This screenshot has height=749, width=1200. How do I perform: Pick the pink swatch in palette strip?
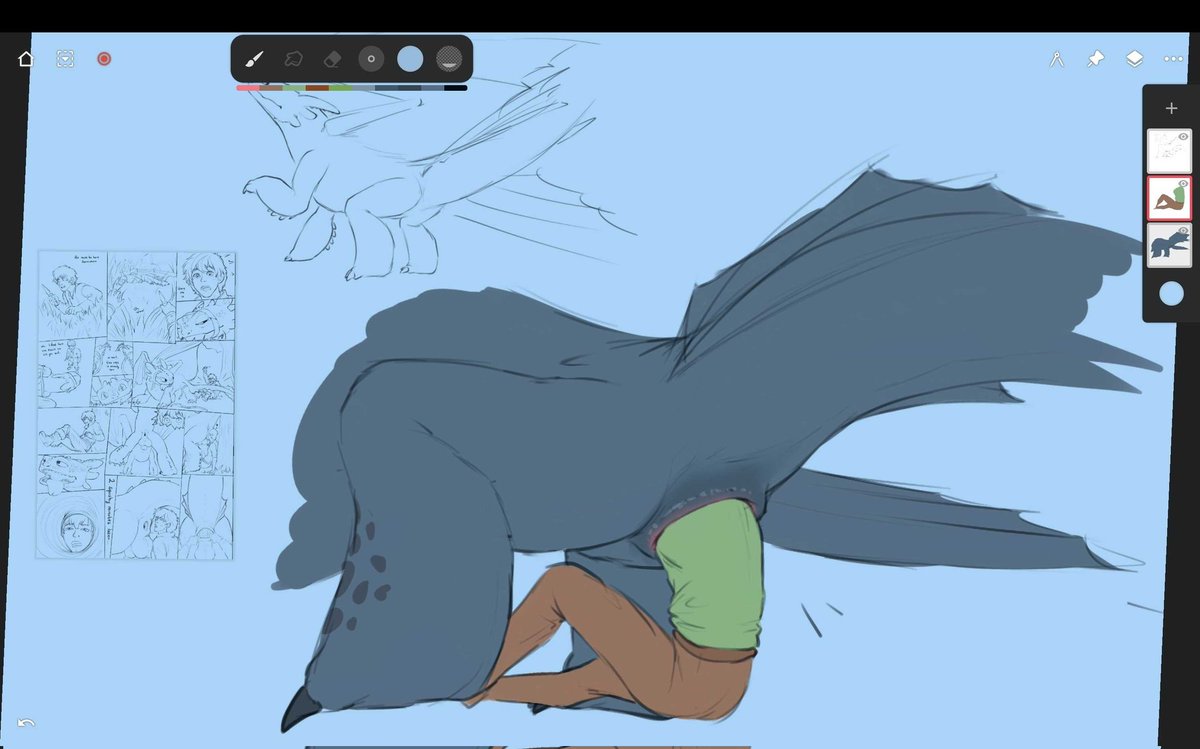tap(248, 88)
